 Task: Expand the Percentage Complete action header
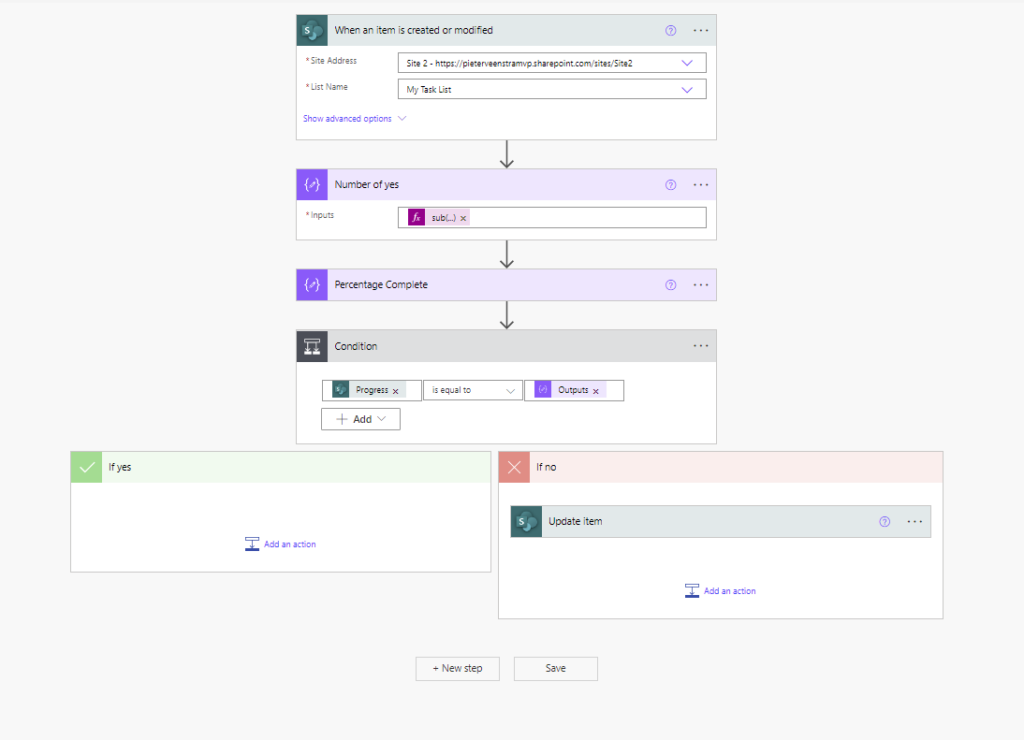click(507, 285)
